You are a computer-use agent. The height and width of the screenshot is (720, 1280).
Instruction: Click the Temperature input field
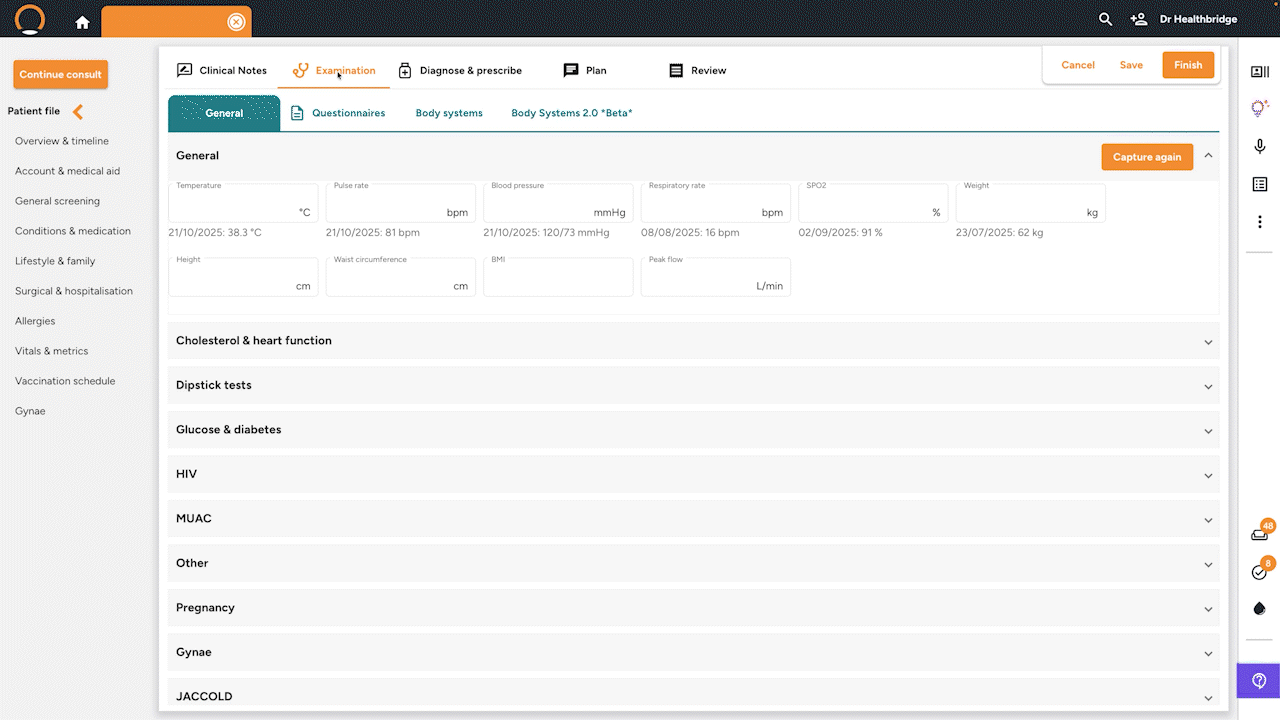click(x=243, y=203)
